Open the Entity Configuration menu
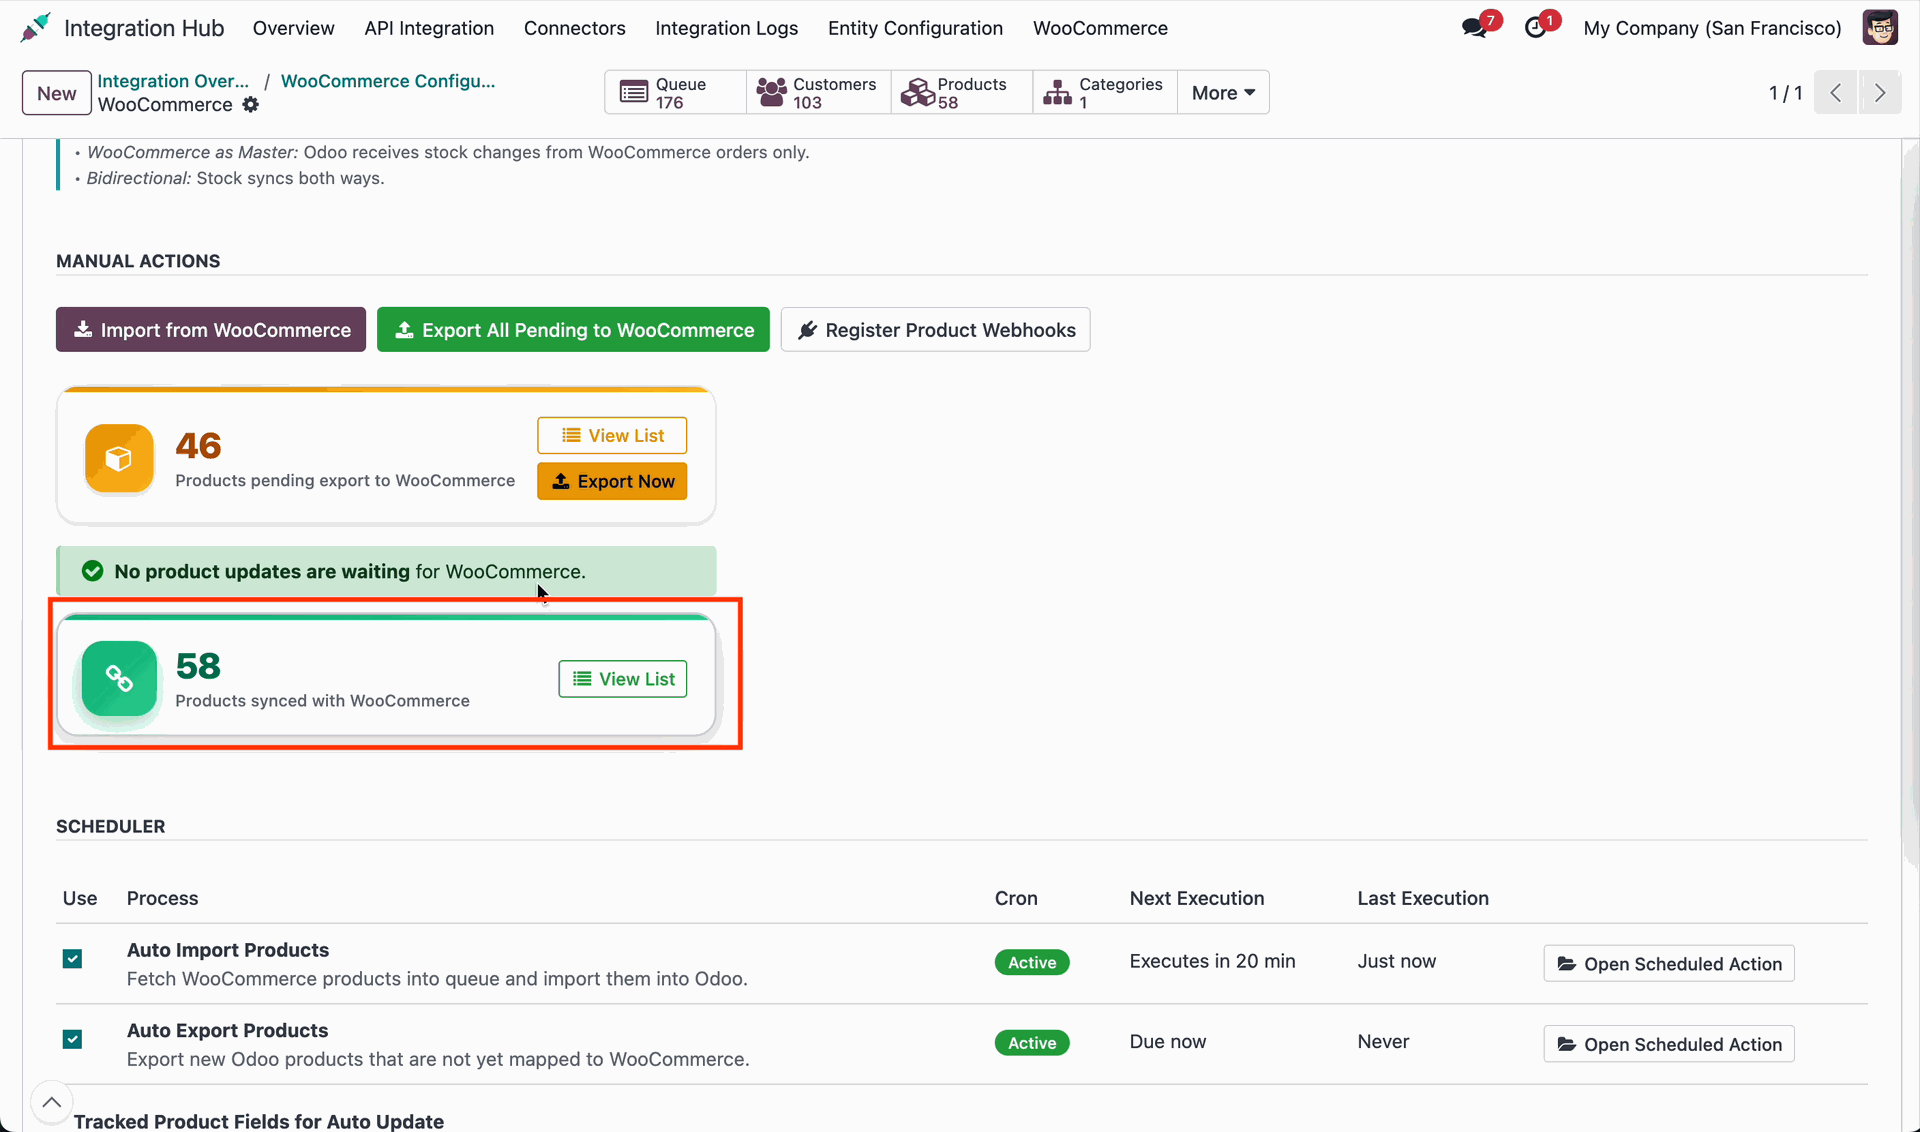The height and width of the screenshot is (1132, 1920). point(915,28)
